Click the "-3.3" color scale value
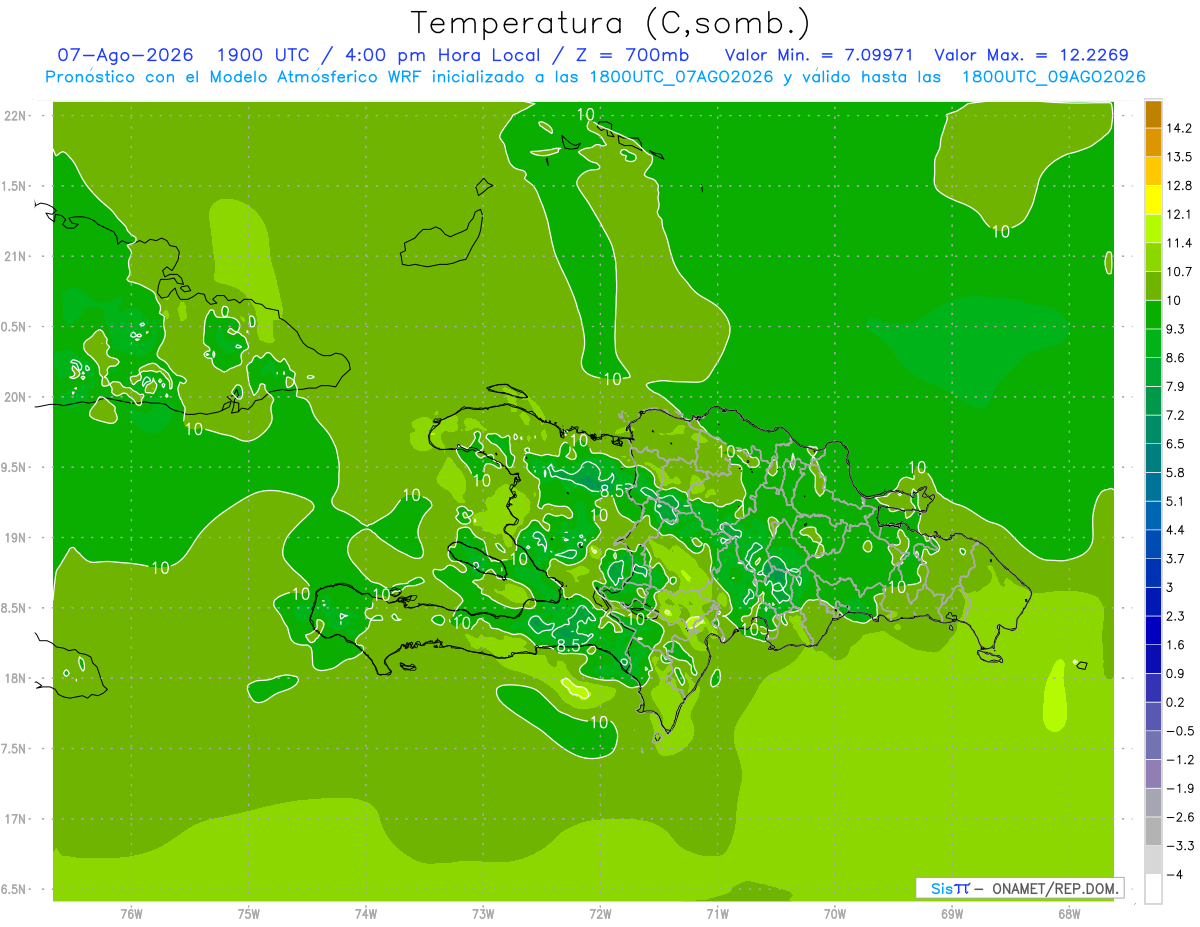This screenshot has height=927, width=1200. tap(1179, 846)
